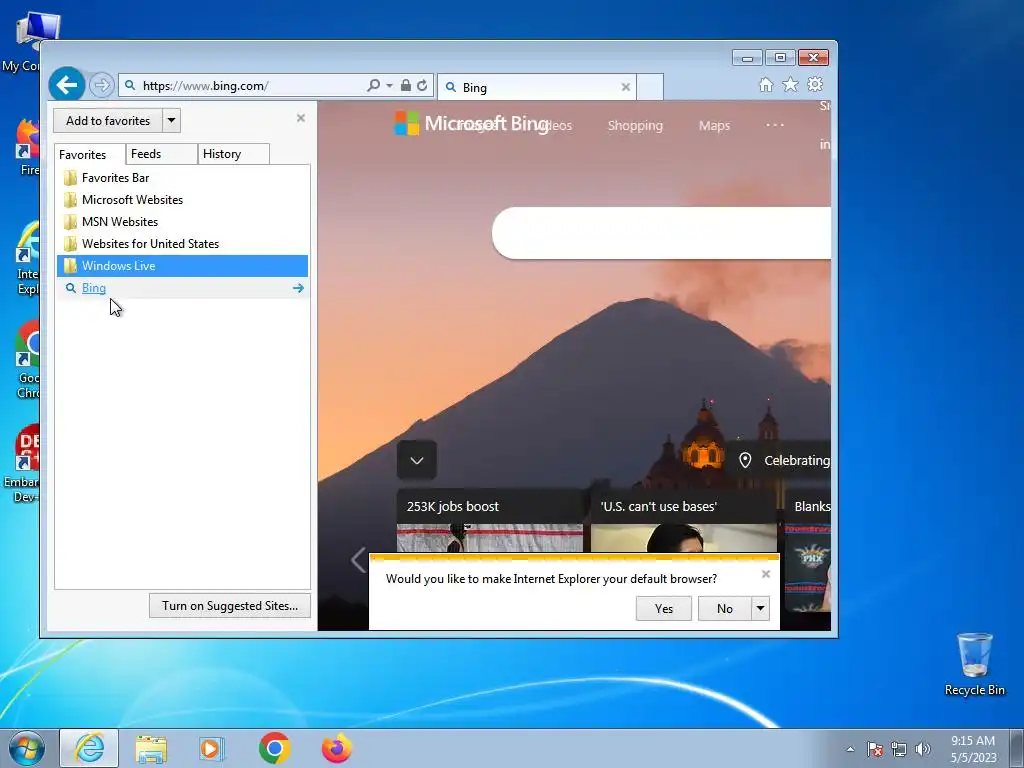Collapse the news feed with chevron button
The height and width of the screenshot is (768, 1024).
pos(417,460)
